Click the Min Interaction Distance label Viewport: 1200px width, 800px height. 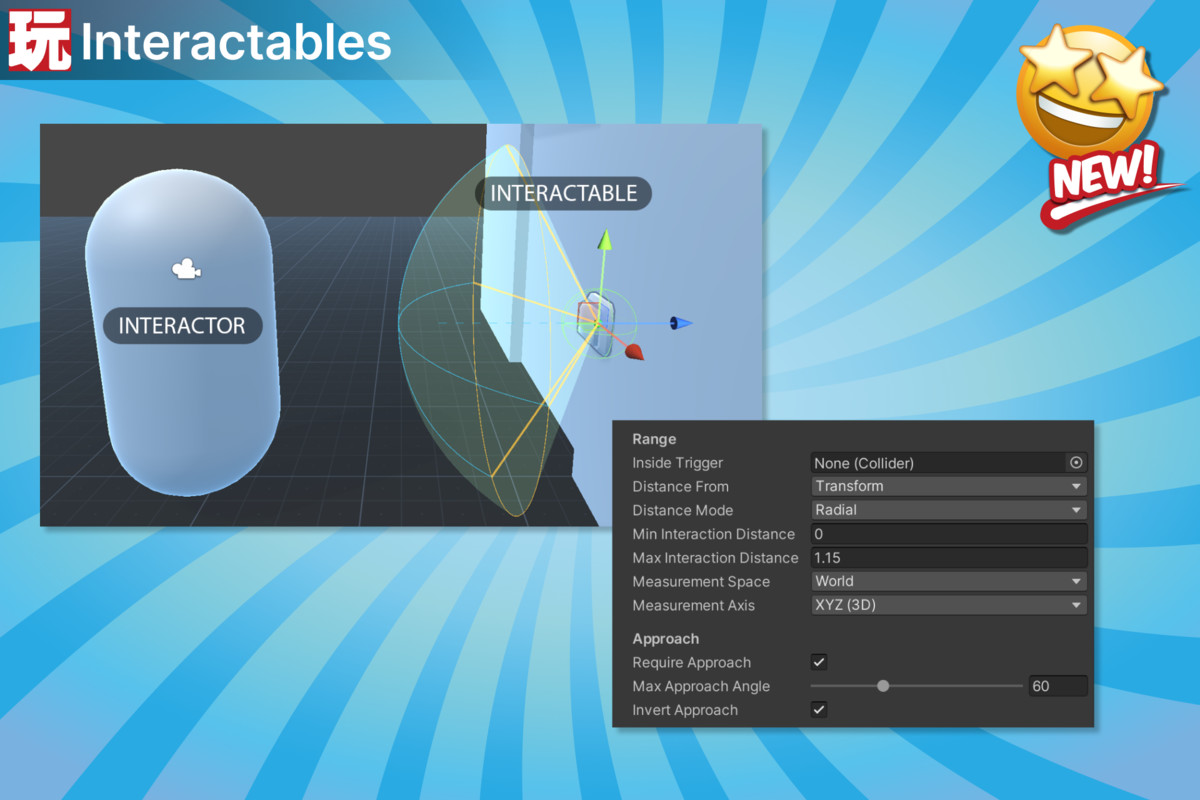[x=713, y=534]
